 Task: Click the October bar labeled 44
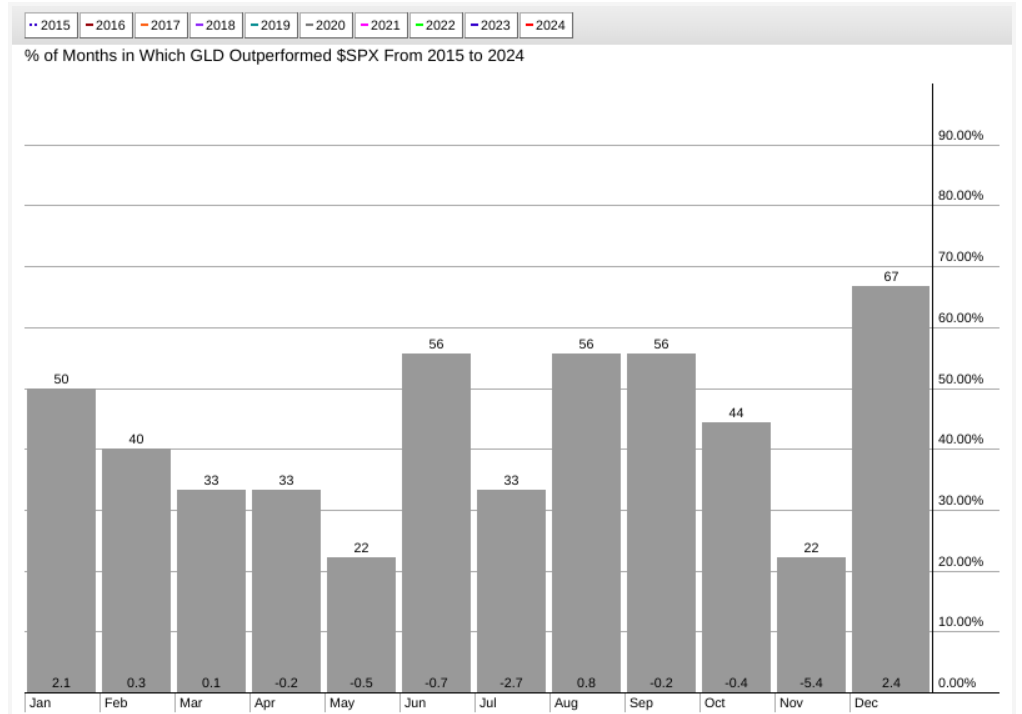tap(736, 558)
